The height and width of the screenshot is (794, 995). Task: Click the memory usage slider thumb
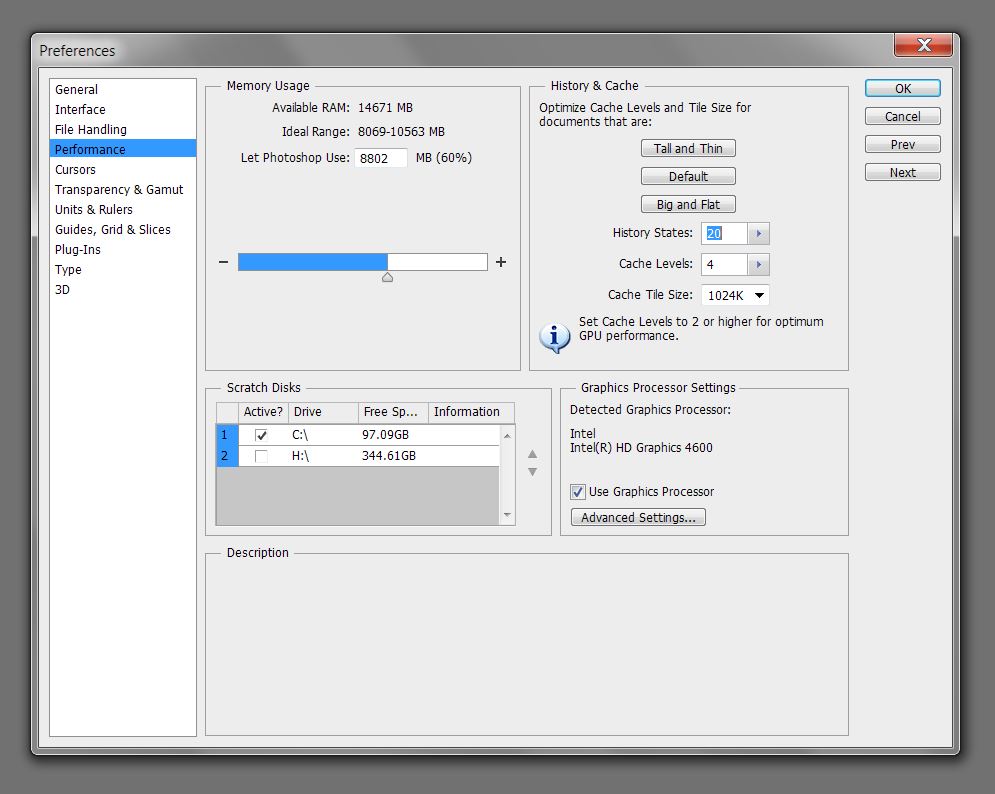pyautogui.click(x=387, y=277)
